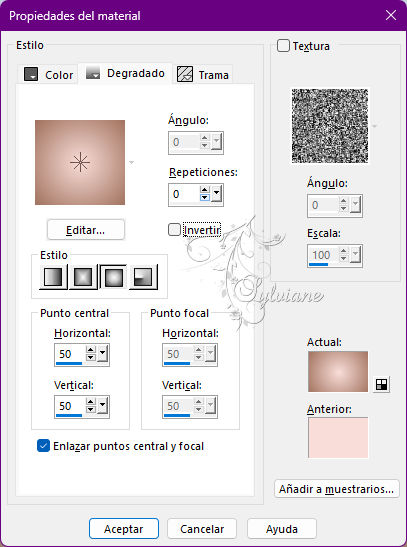Select the sunburst gradient style icon
The height and width of the screenshot is (547, 407).
click(x=113, y=277)
